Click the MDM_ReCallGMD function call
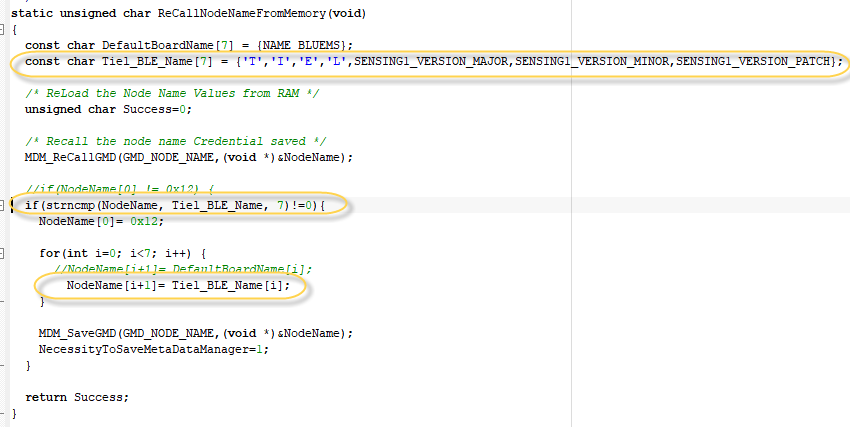850x427 pixels. point(189,158)
